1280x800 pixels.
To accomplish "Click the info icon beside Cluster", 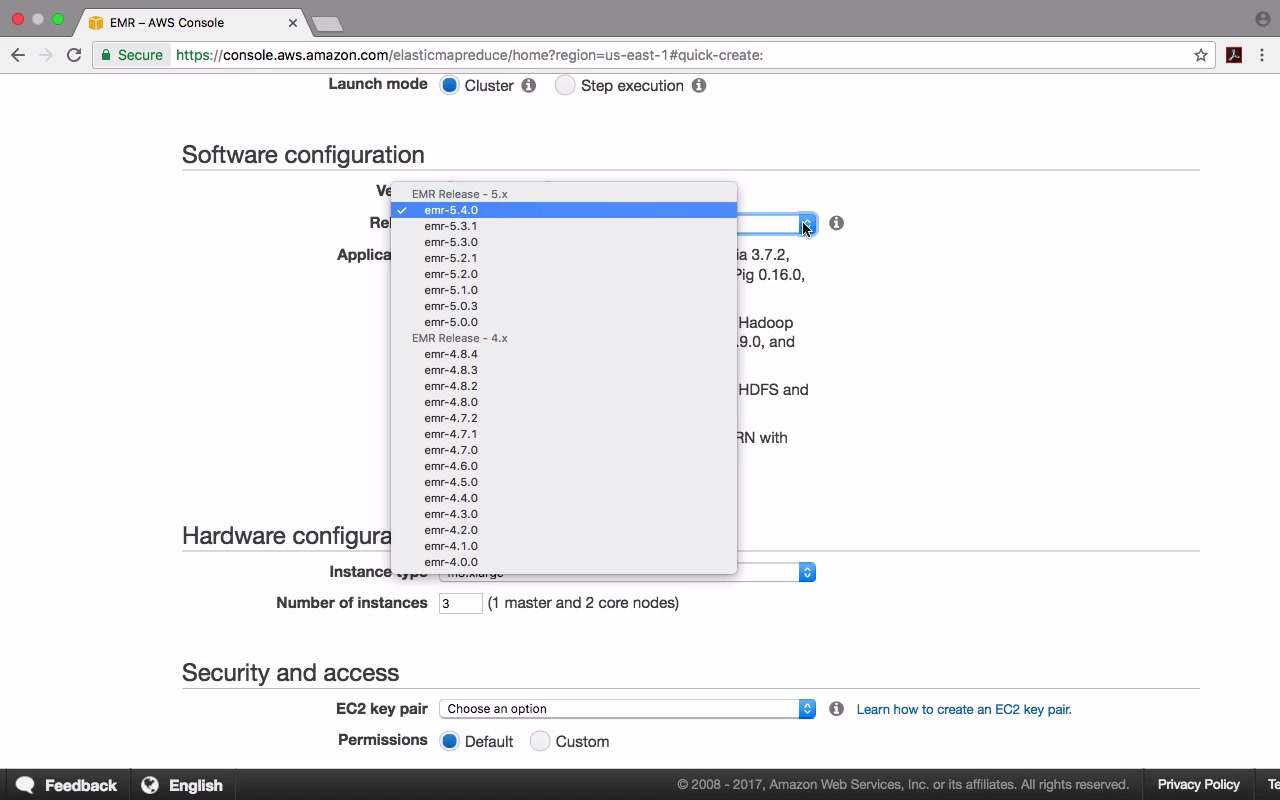I will coord(528,85).
